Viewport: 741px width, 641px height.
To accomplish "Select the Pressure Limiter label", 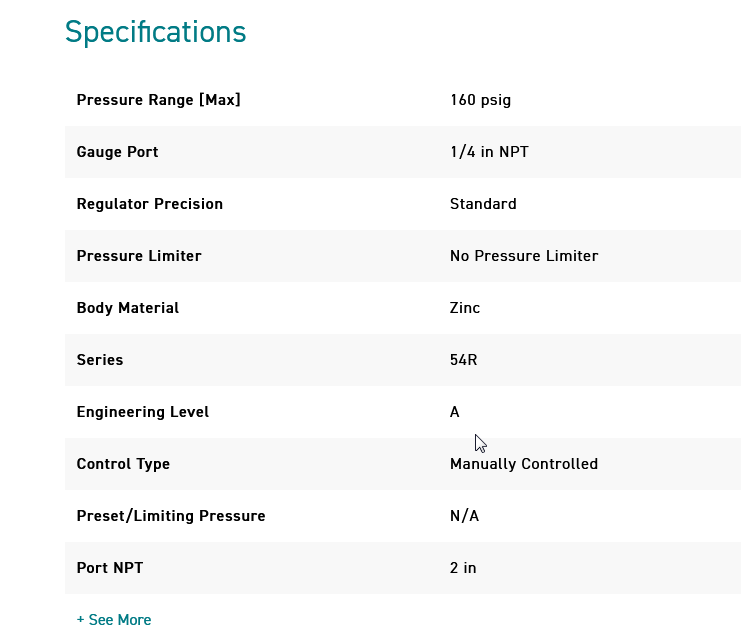I will [139, 256].
